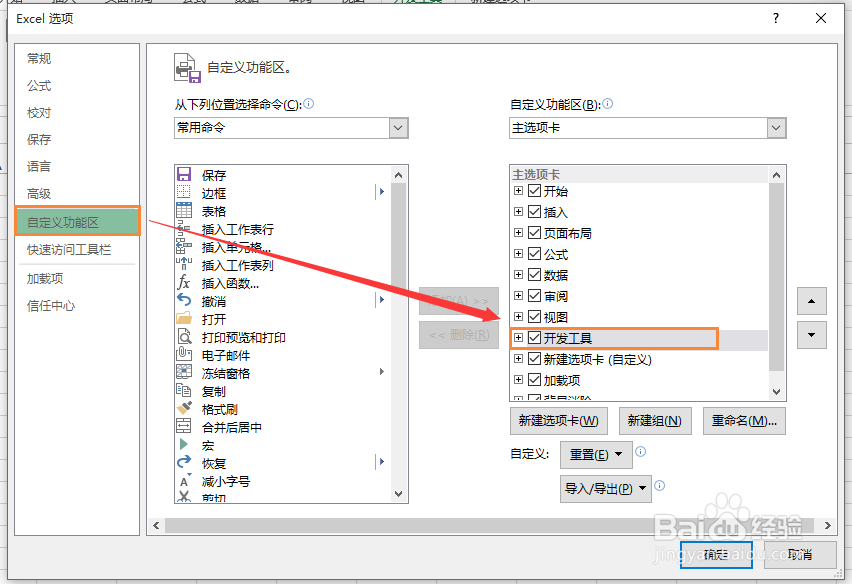Select the 语言 options category
852x584 pixels.
pyautogui.click(x=39, y=166)
